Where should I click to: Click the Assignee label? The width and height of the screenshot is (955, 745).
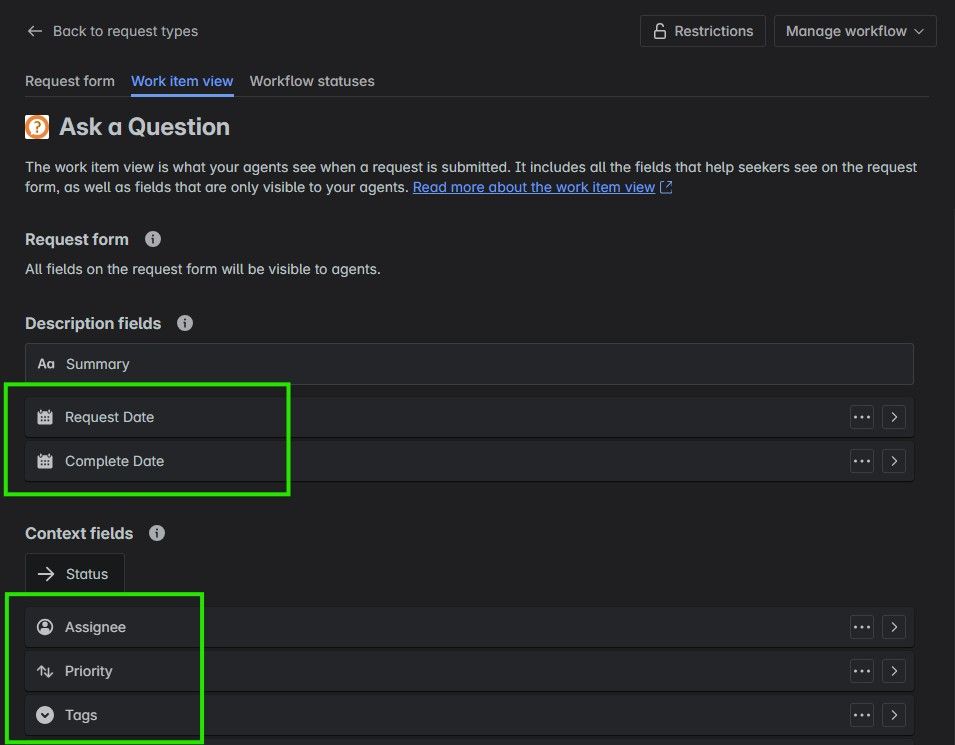point(96,627)
